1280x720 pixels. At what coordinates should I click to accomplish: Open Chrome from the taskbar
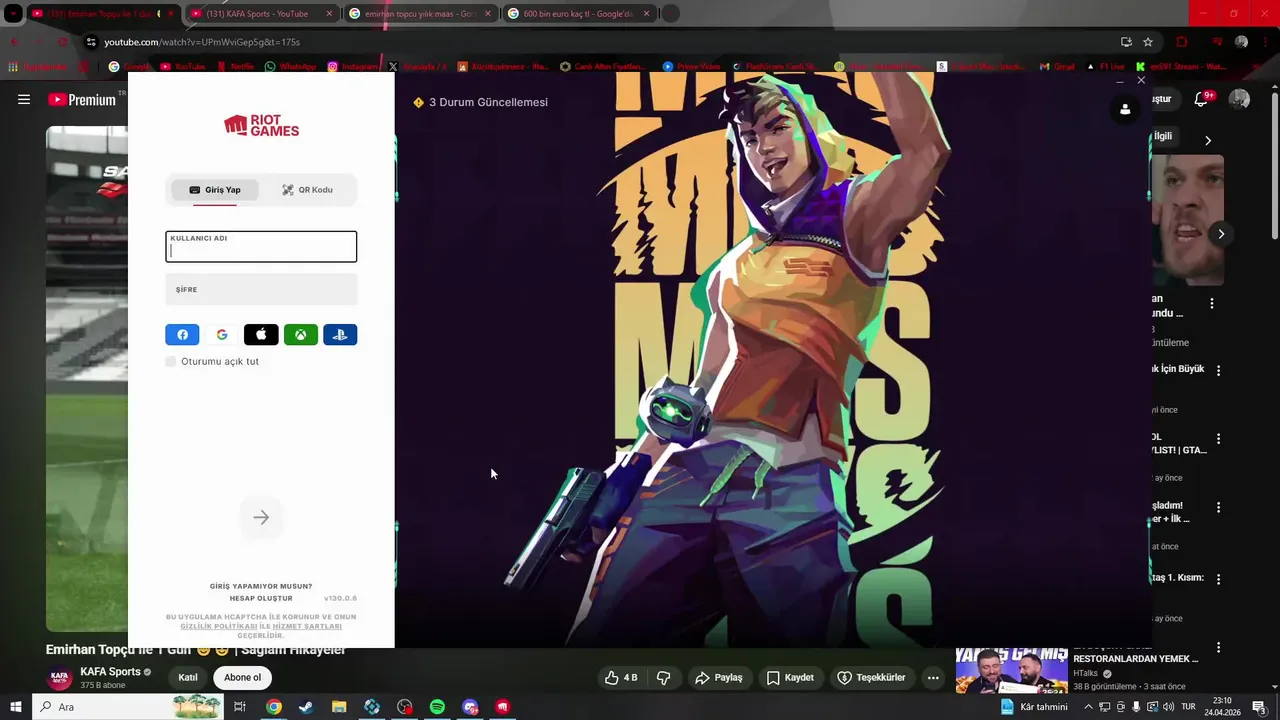click(273, 707)
